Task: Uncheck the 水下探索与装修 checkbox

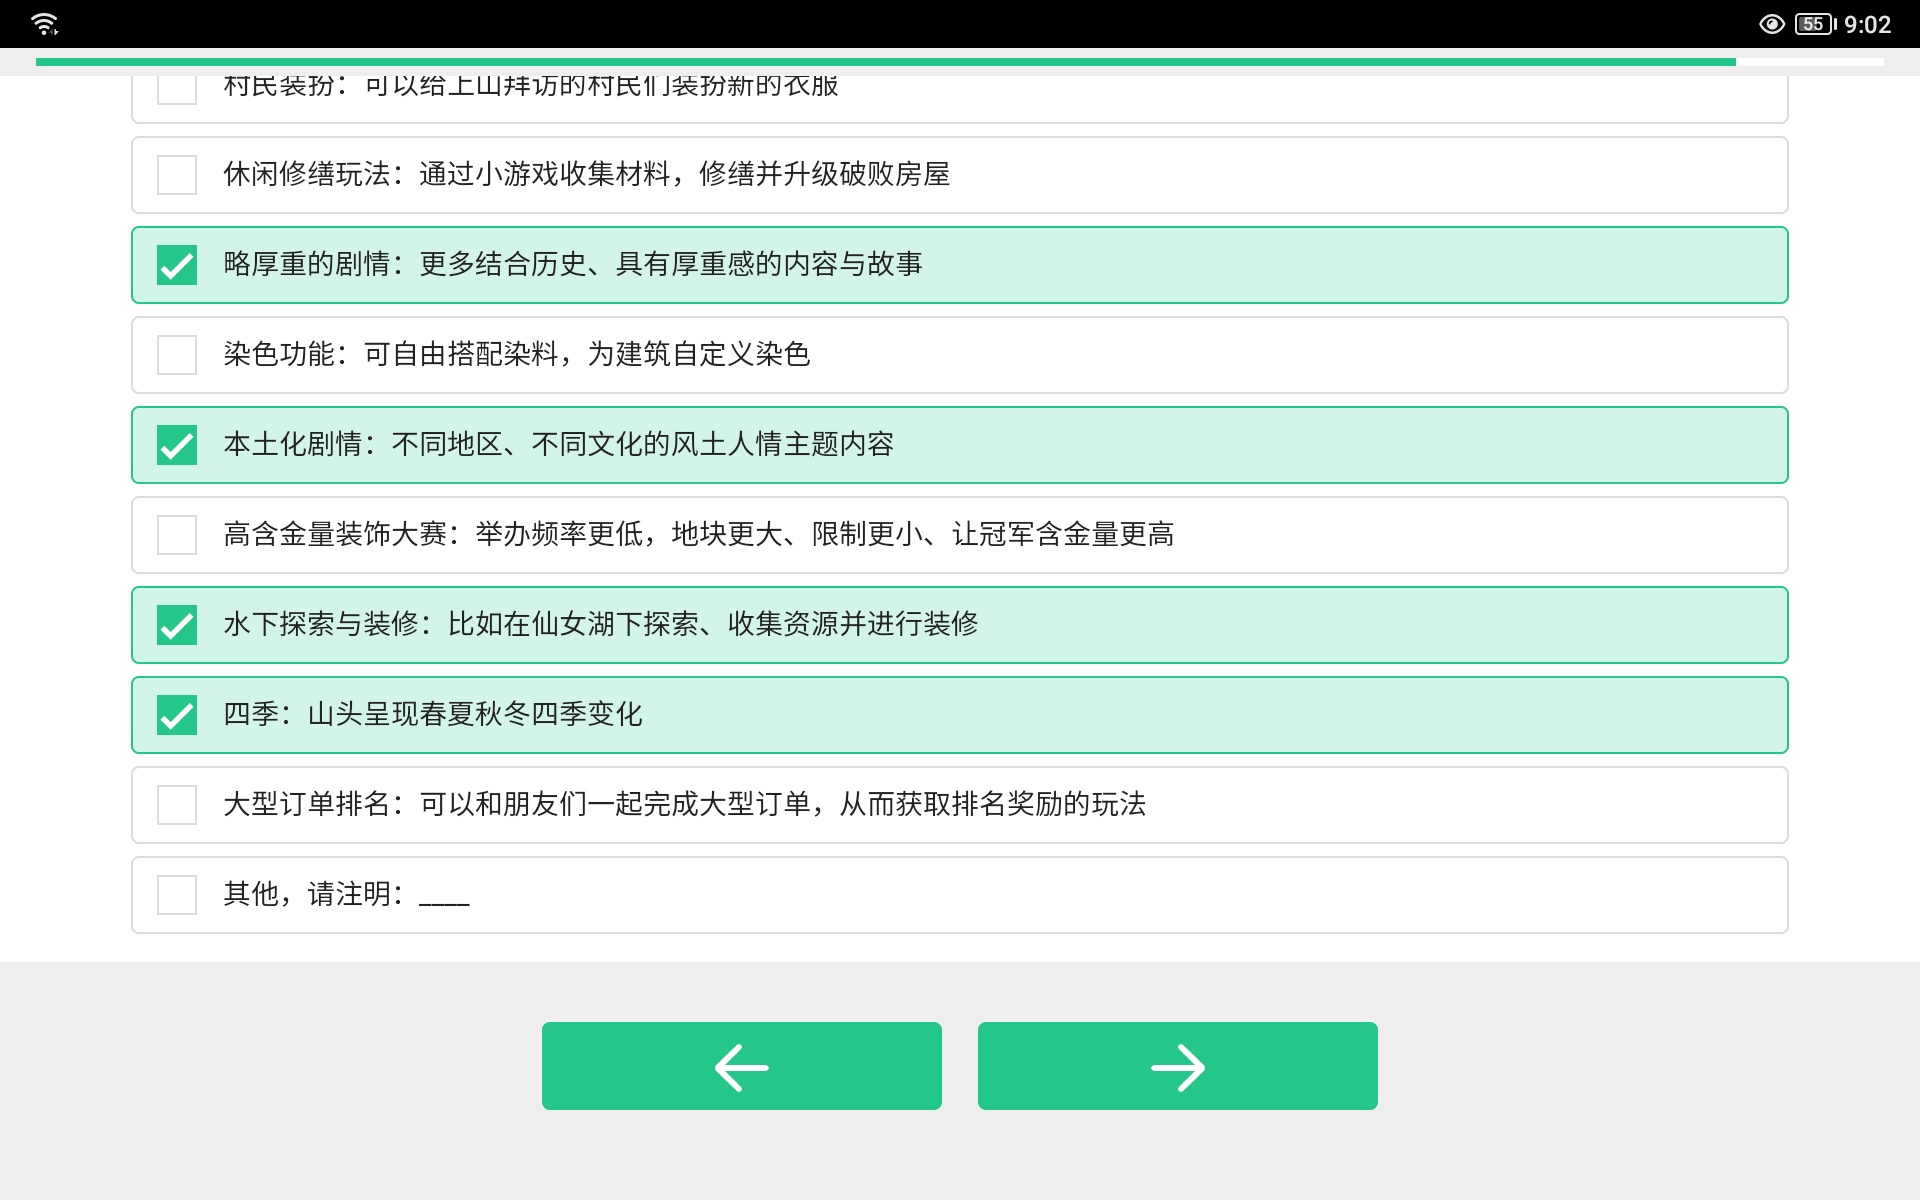Action: 177,625
